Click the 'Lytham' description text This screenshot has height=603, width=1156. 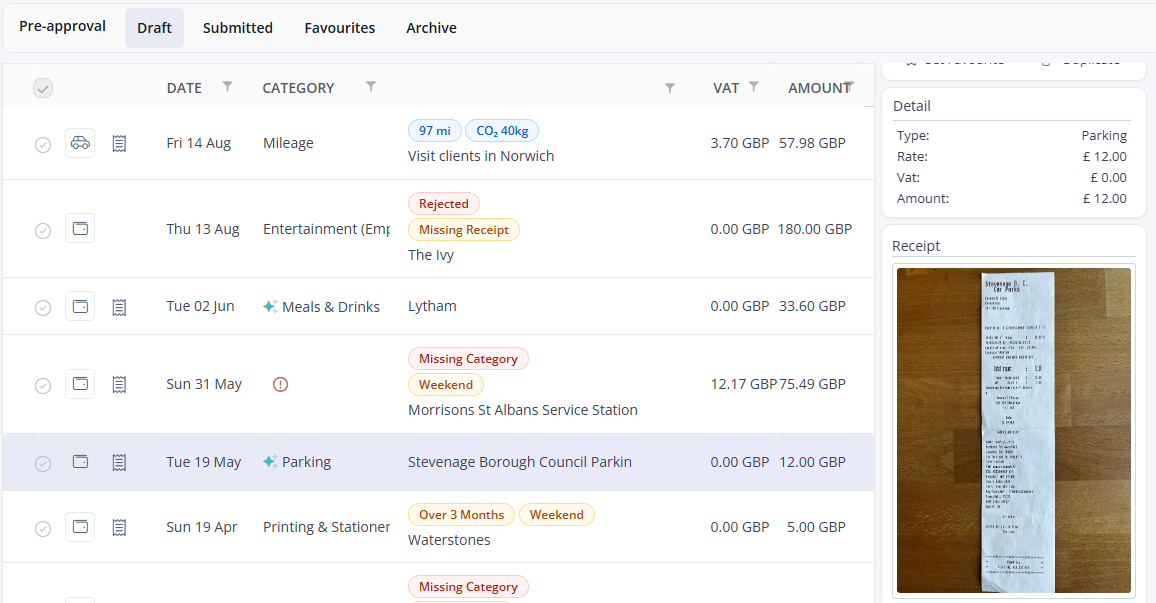[x=432, y=306]
